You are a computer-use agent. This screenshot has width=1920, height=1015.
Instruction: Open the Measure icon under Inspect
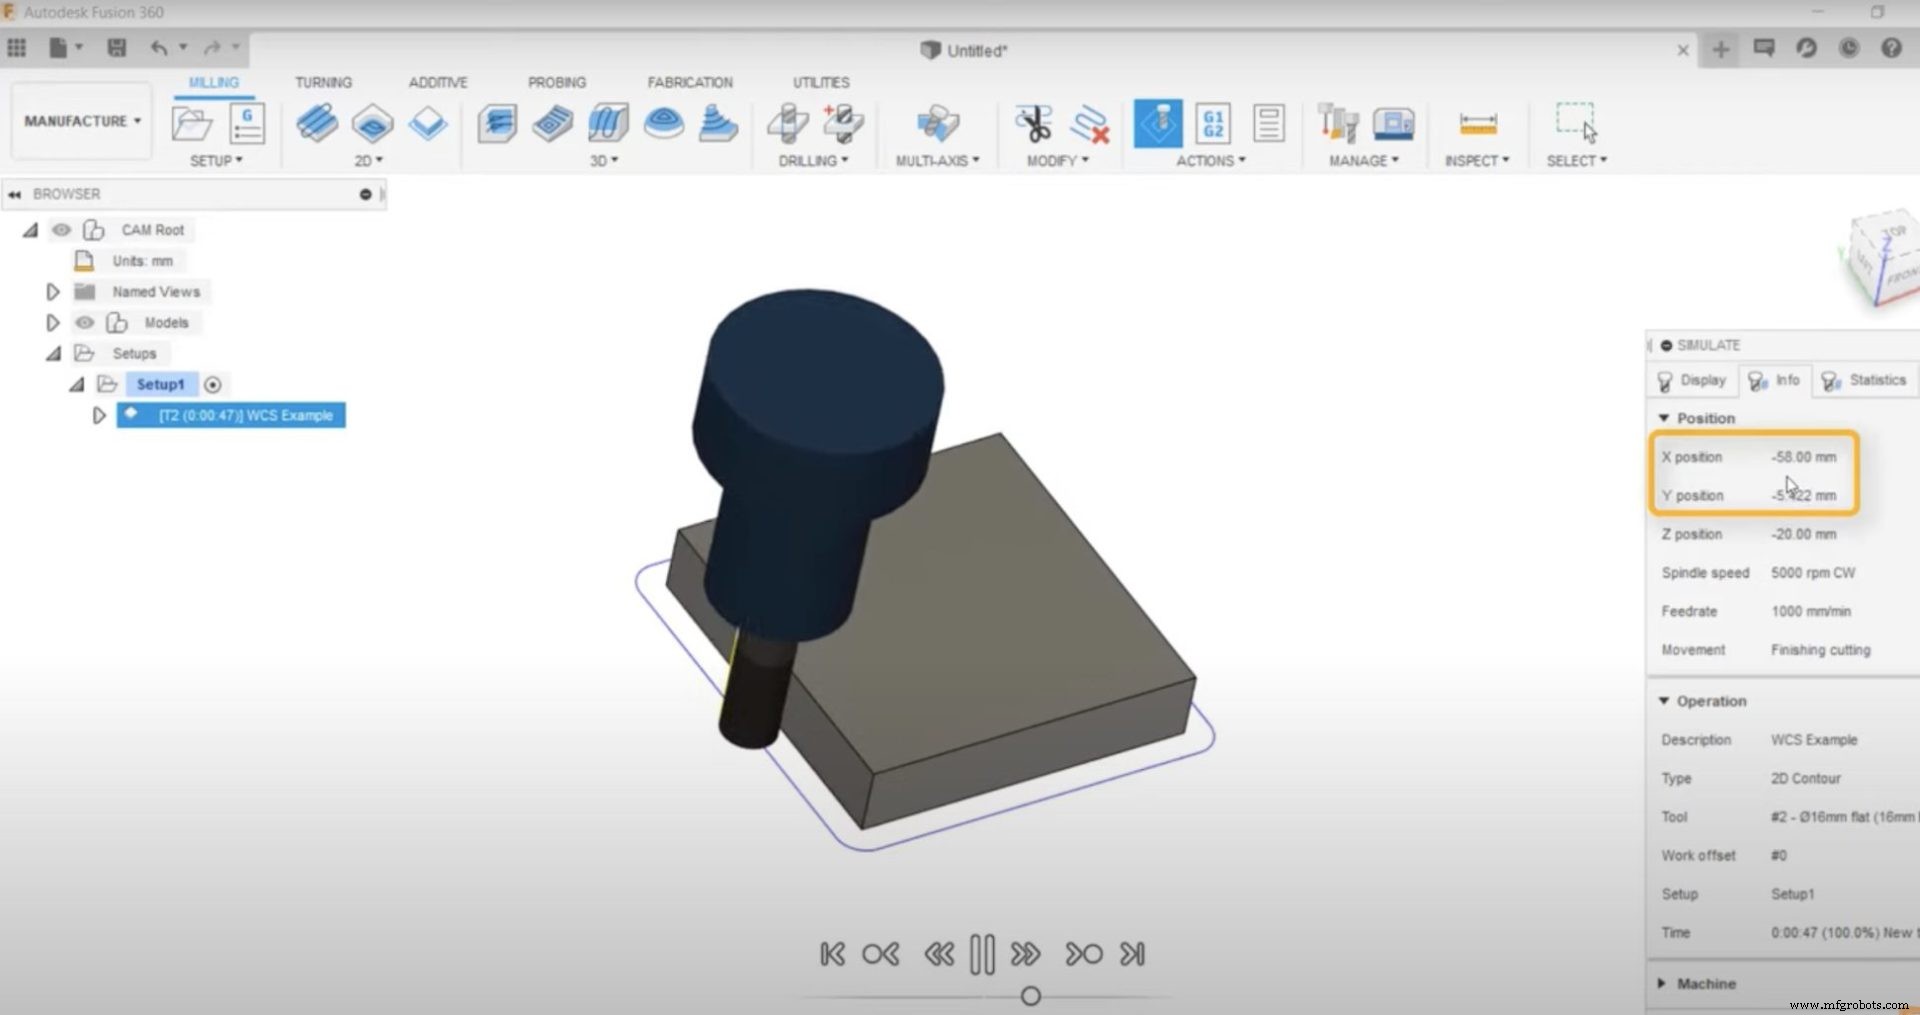pos(1477,125)
